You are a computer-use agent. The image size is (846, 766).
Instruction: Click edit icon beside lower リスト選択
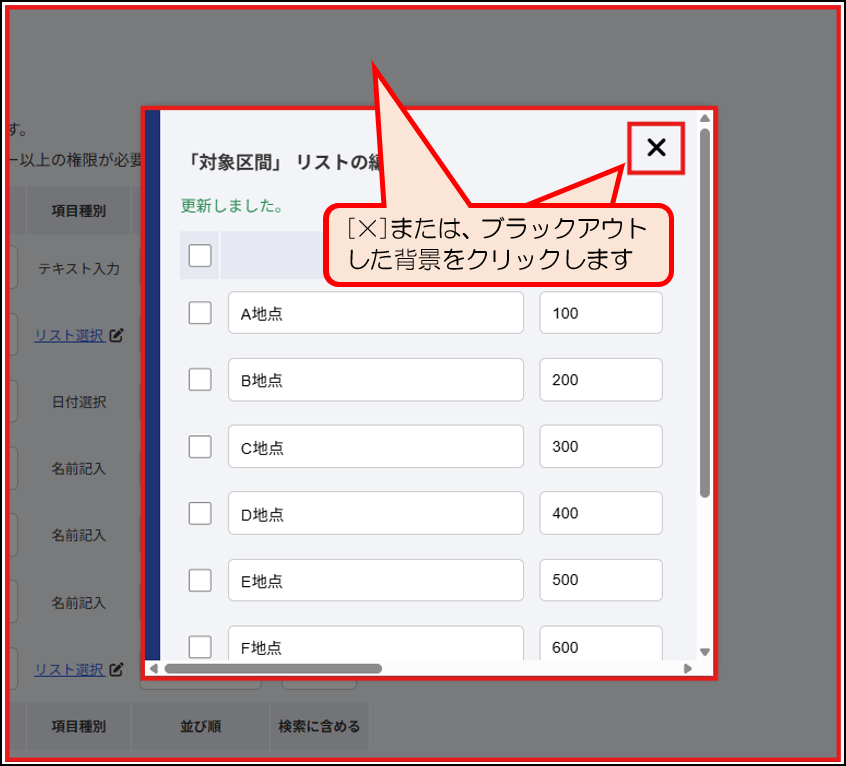pos(117,670)
